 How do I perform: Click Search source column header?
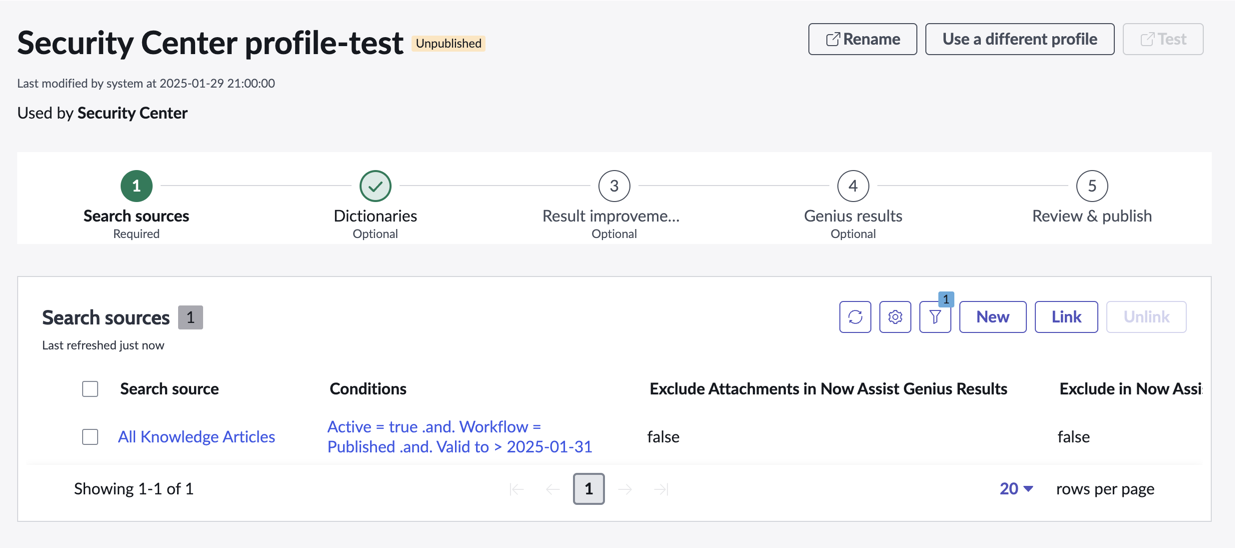(x=169, y=389)
